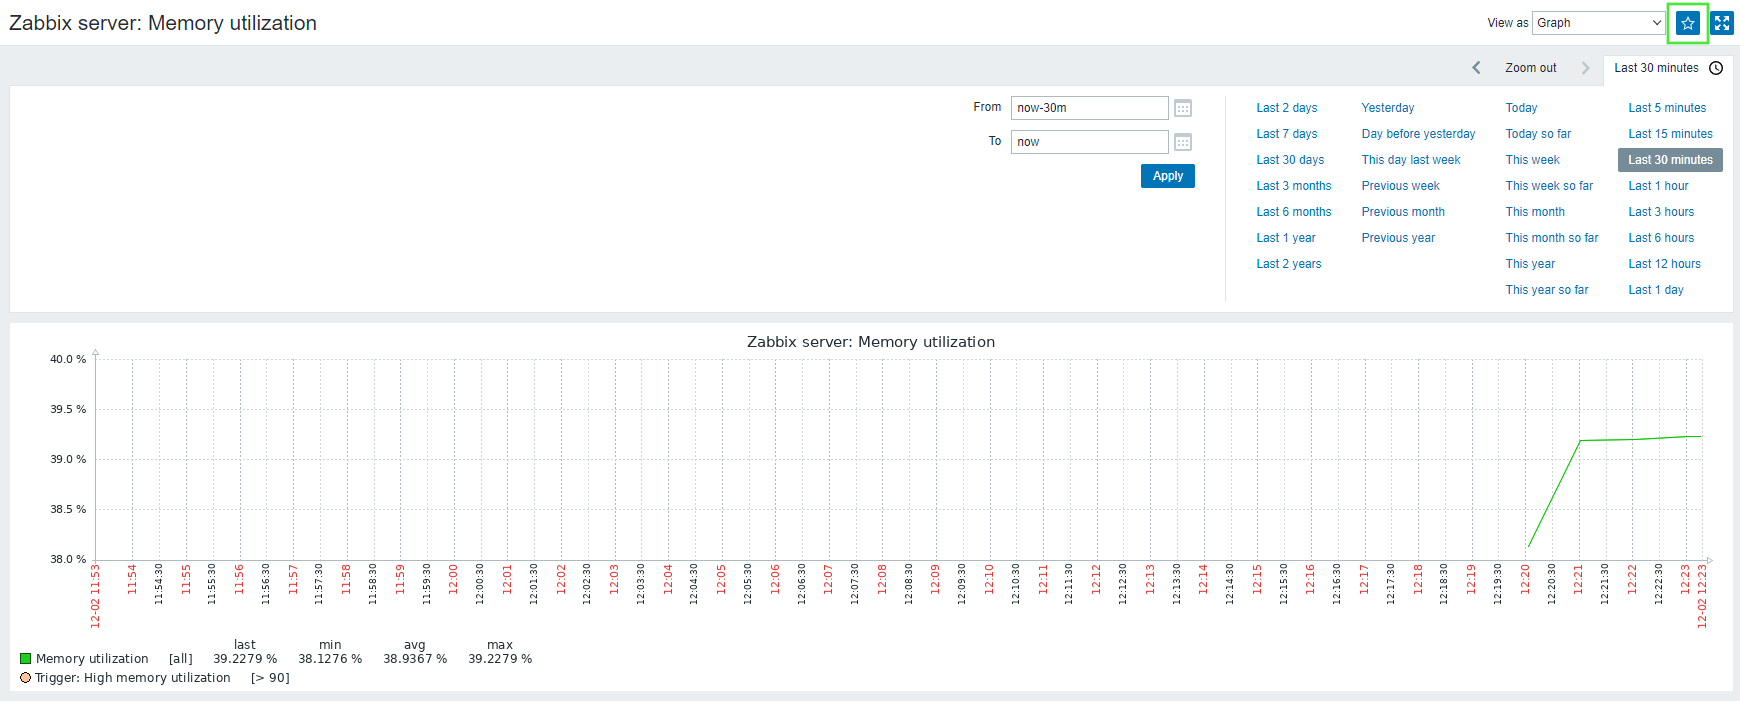Focus the From time input field
This screenshot has width=1740, height=701.
1089,108
